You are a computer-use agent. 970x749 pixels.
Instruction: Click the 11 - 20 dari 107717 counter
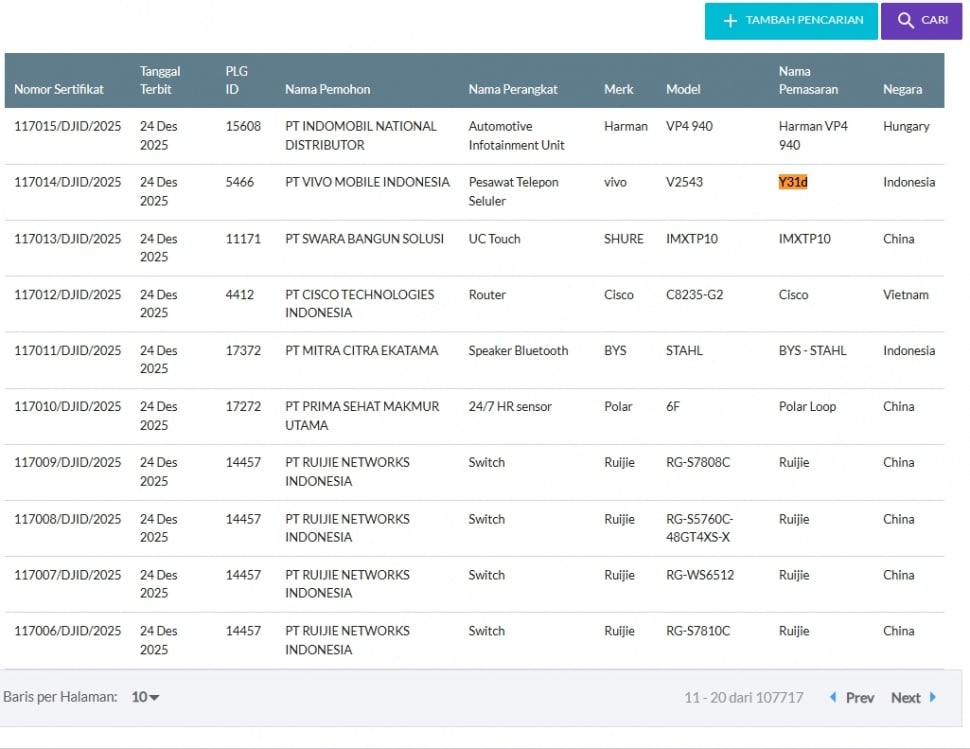click(744, 697)
